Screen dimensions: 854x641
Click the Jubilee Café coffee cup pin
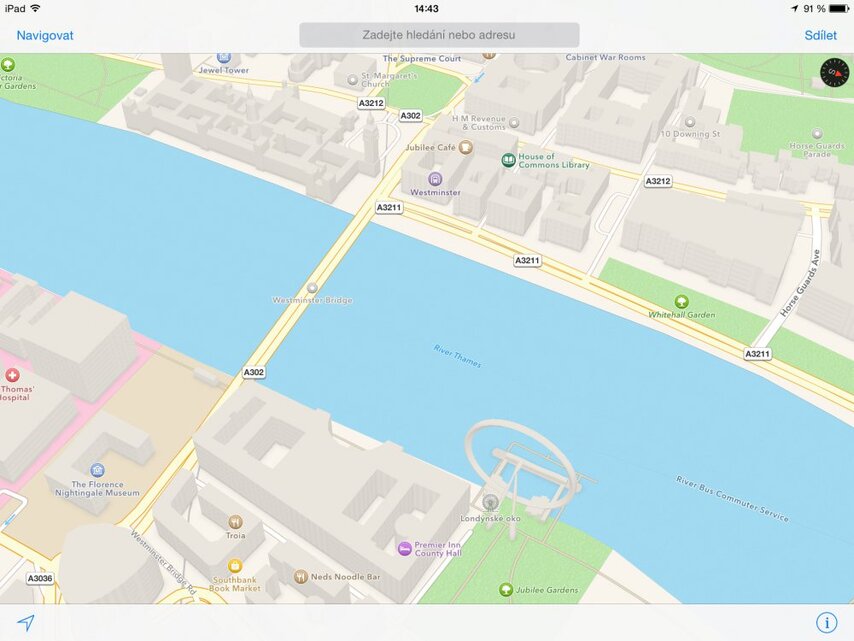click(x=465, y=146)
